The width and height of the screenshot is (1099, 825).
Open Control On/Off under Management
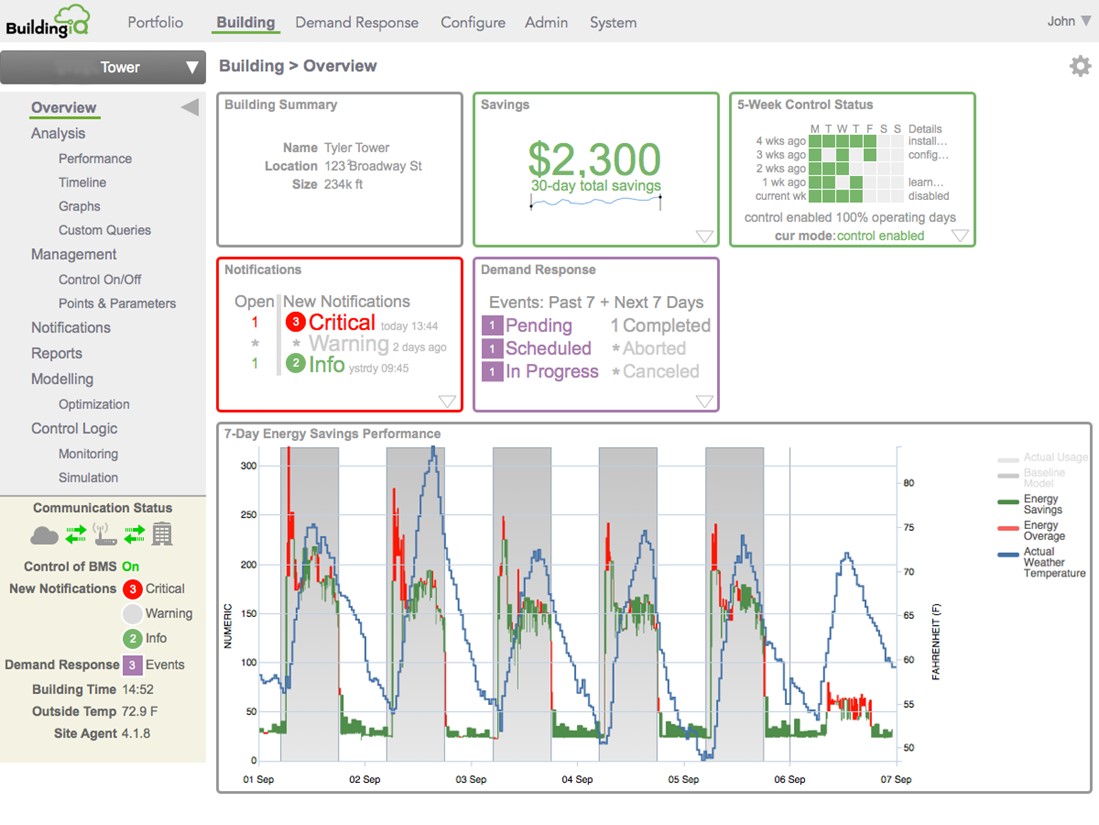pos(100,280)
